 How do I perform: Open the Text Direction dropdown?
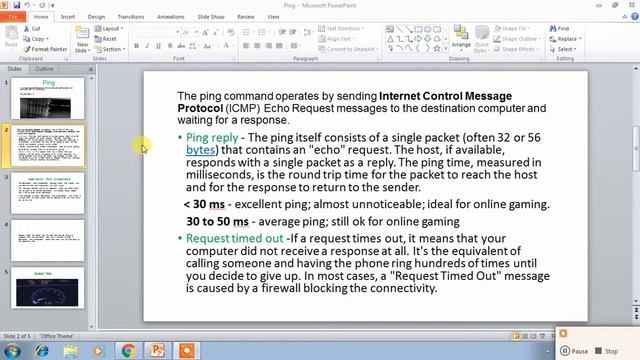pyautogui.click(x=341, y=29)
